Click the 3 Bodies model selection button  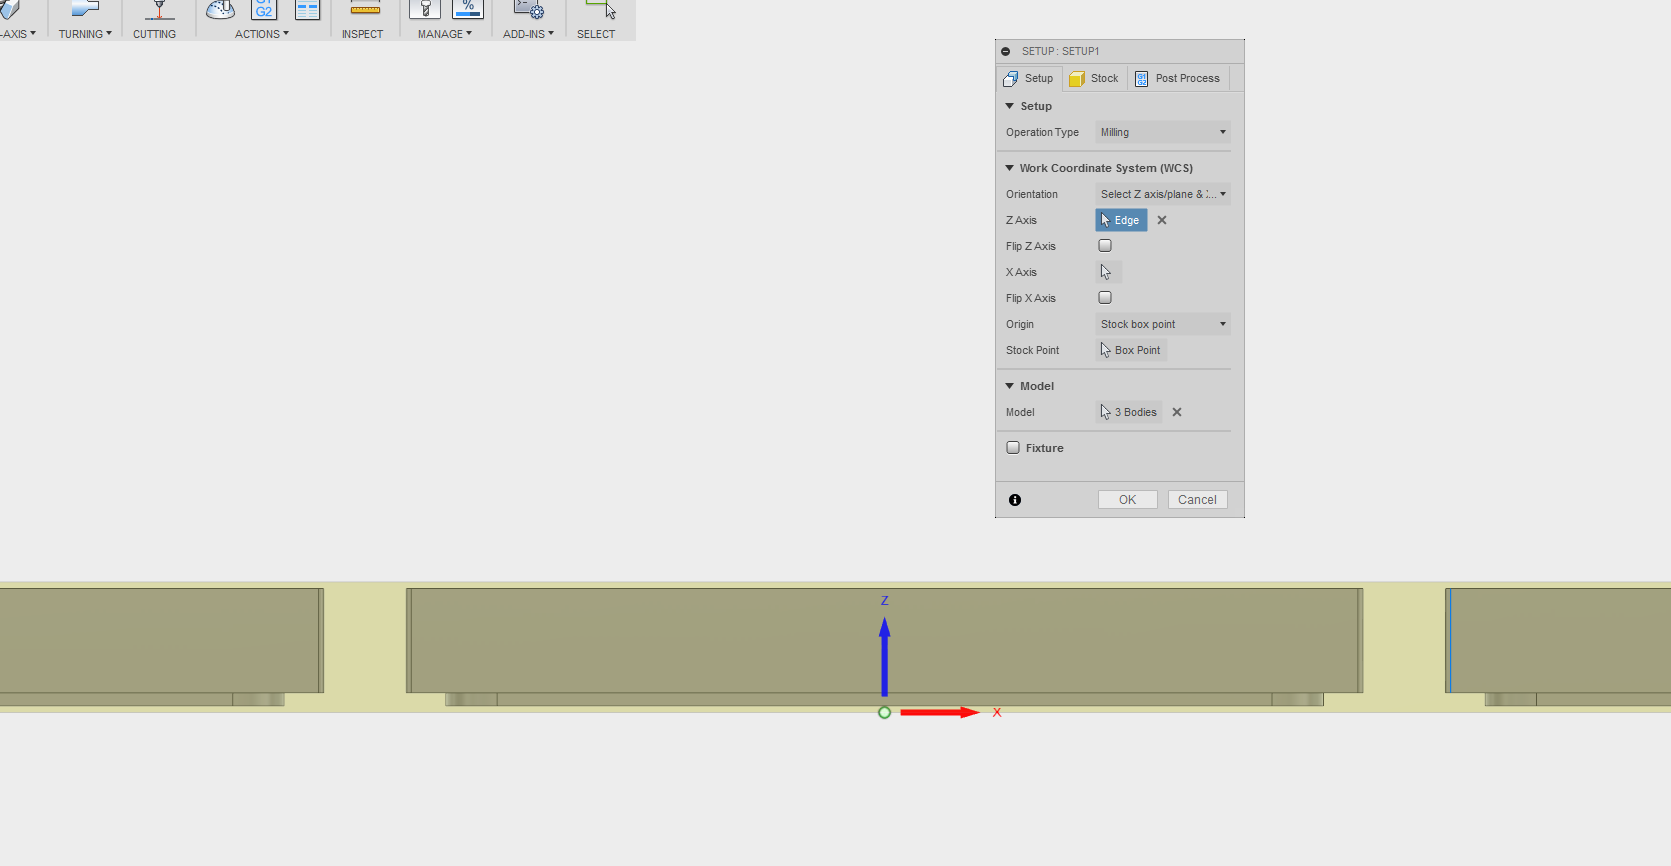click(x=1129, y=412)
